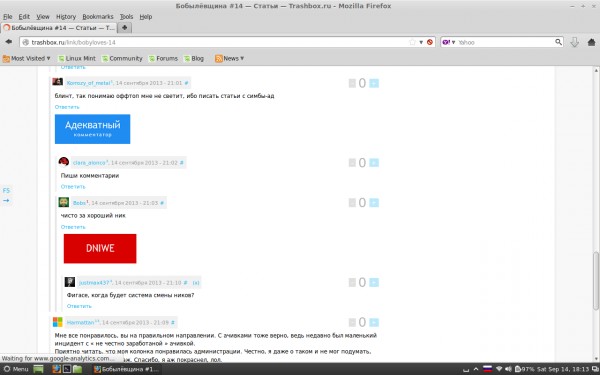The width and height of the screenshot is (600, 375).
Task: Click the search magnifier in Yahoo box
Action: click(558, 42)
